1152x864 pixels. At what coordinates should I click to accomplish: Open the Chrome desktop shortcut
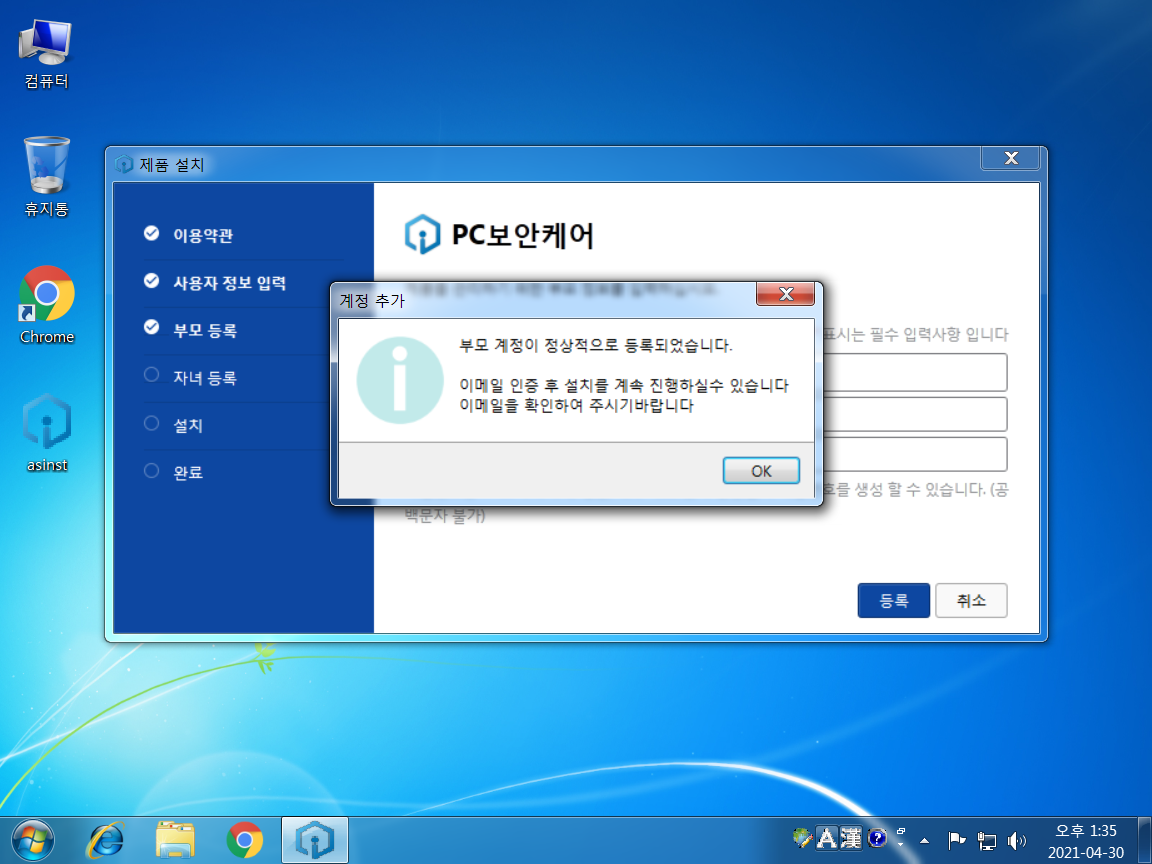pos(46,305)
